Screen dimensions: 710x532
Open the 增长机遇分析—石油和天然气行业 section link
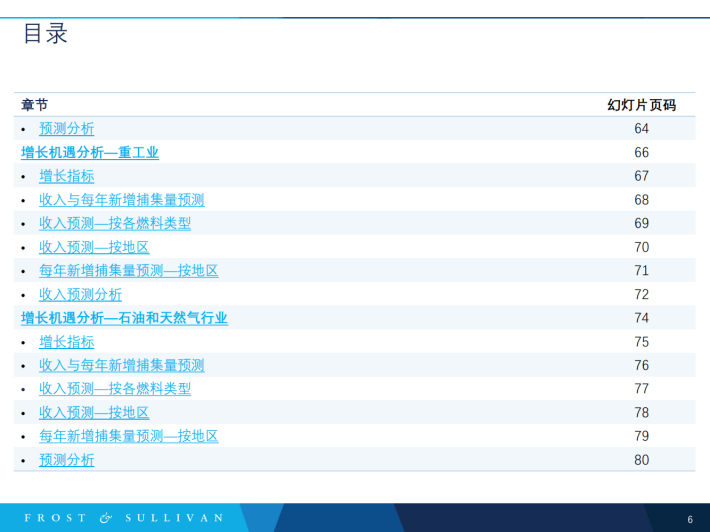click(x=124, y=318)
